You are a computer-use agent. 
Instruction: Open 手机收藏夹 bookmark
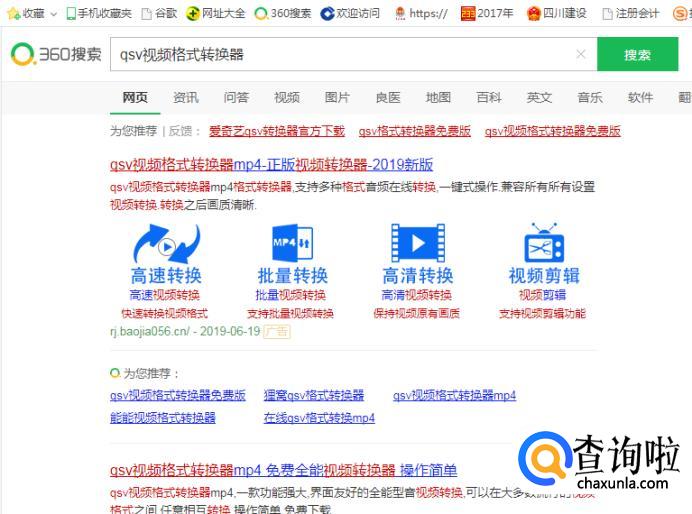tap(99, 13)
